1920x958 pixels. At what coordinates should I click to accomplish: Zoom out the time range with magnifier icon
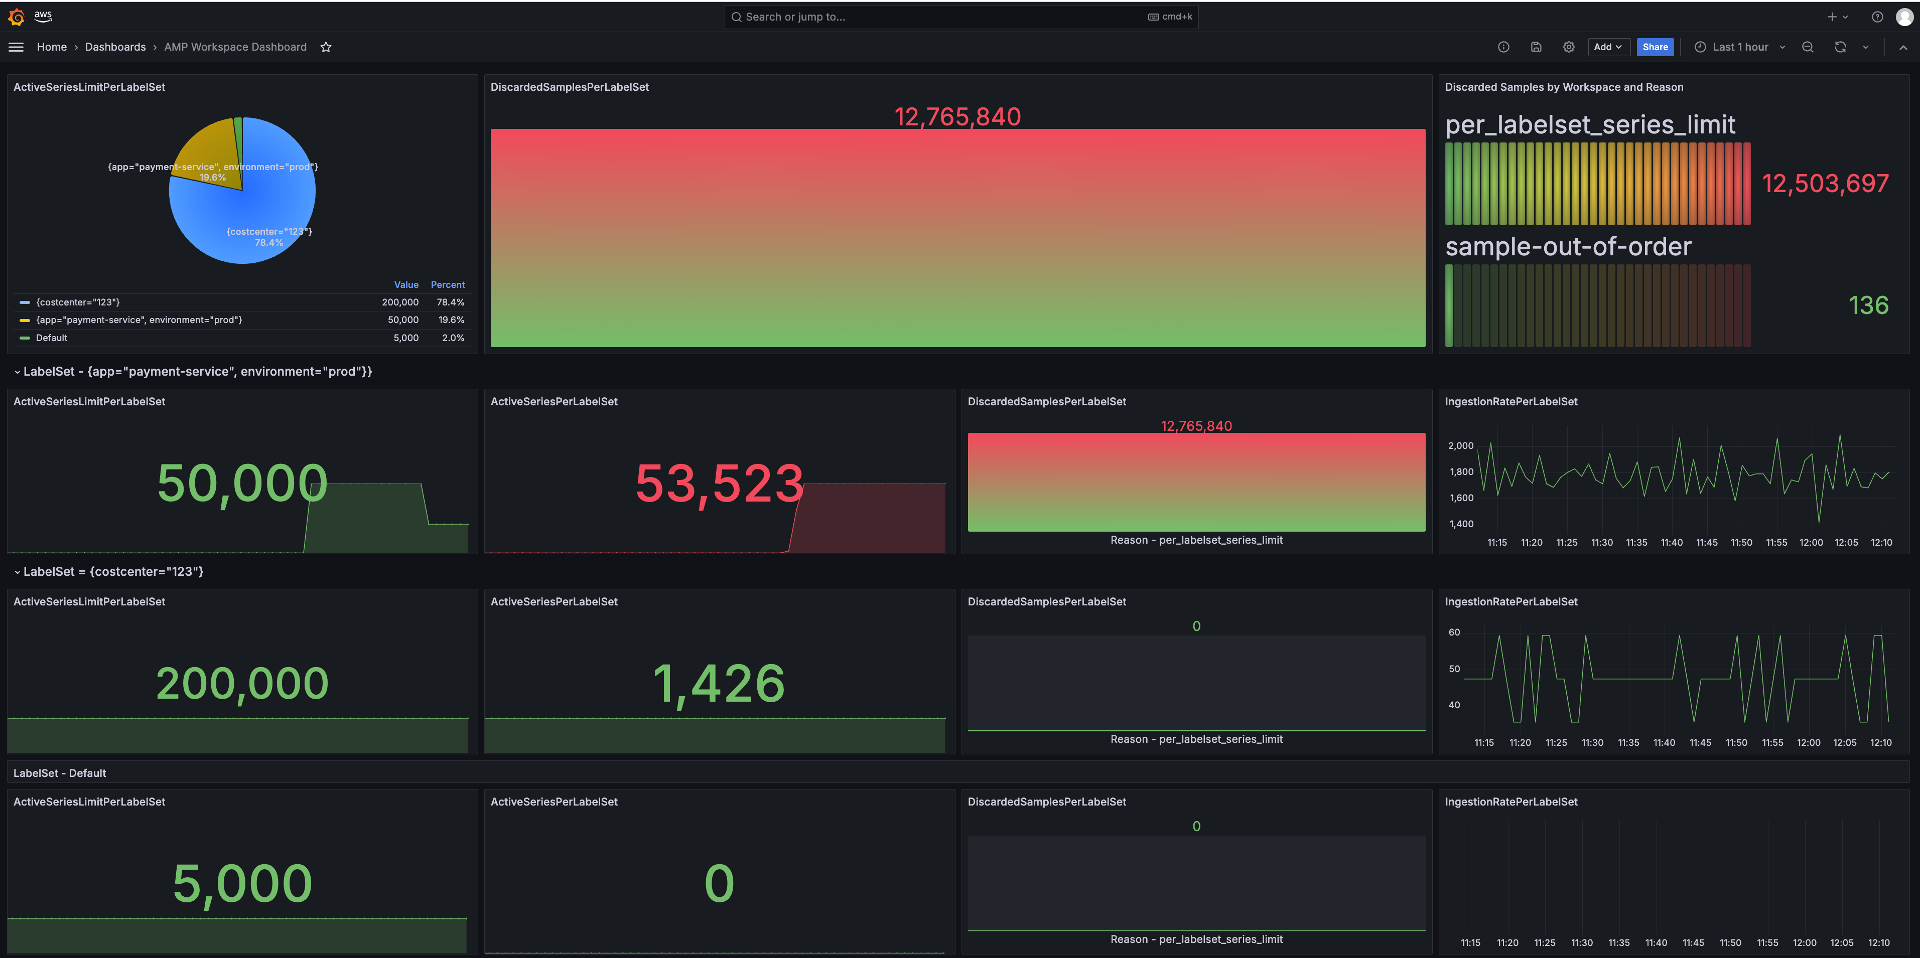(1807, 47)
